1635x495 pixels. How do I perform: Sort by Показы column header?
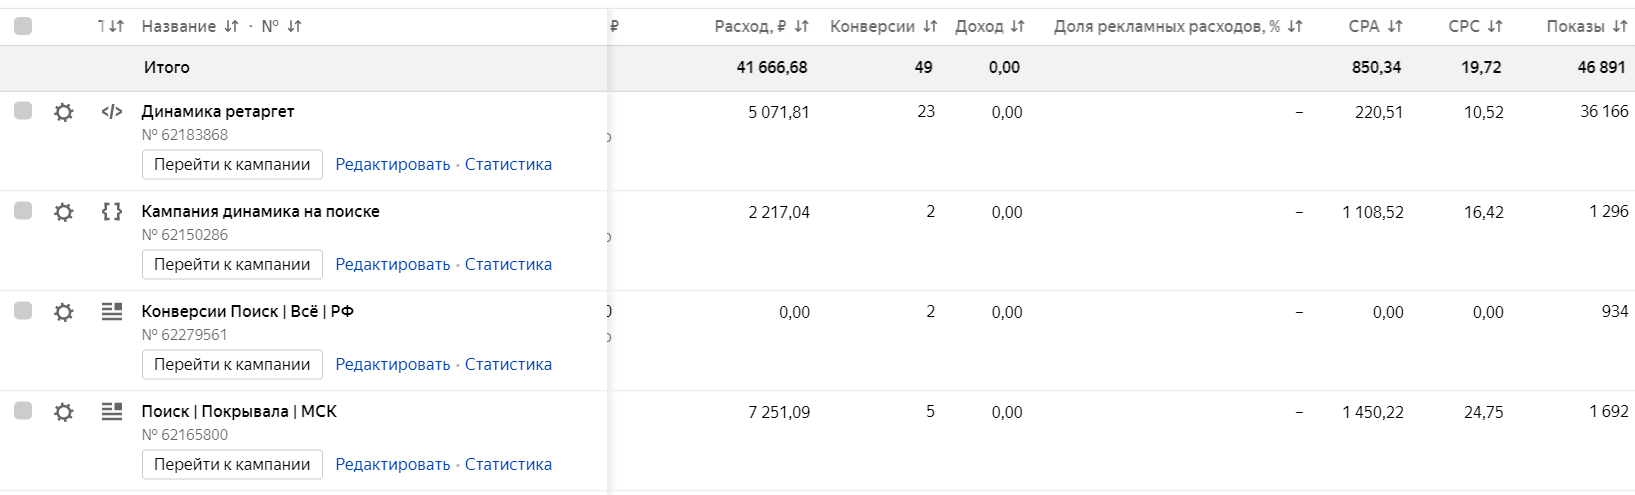(1587, 26)
